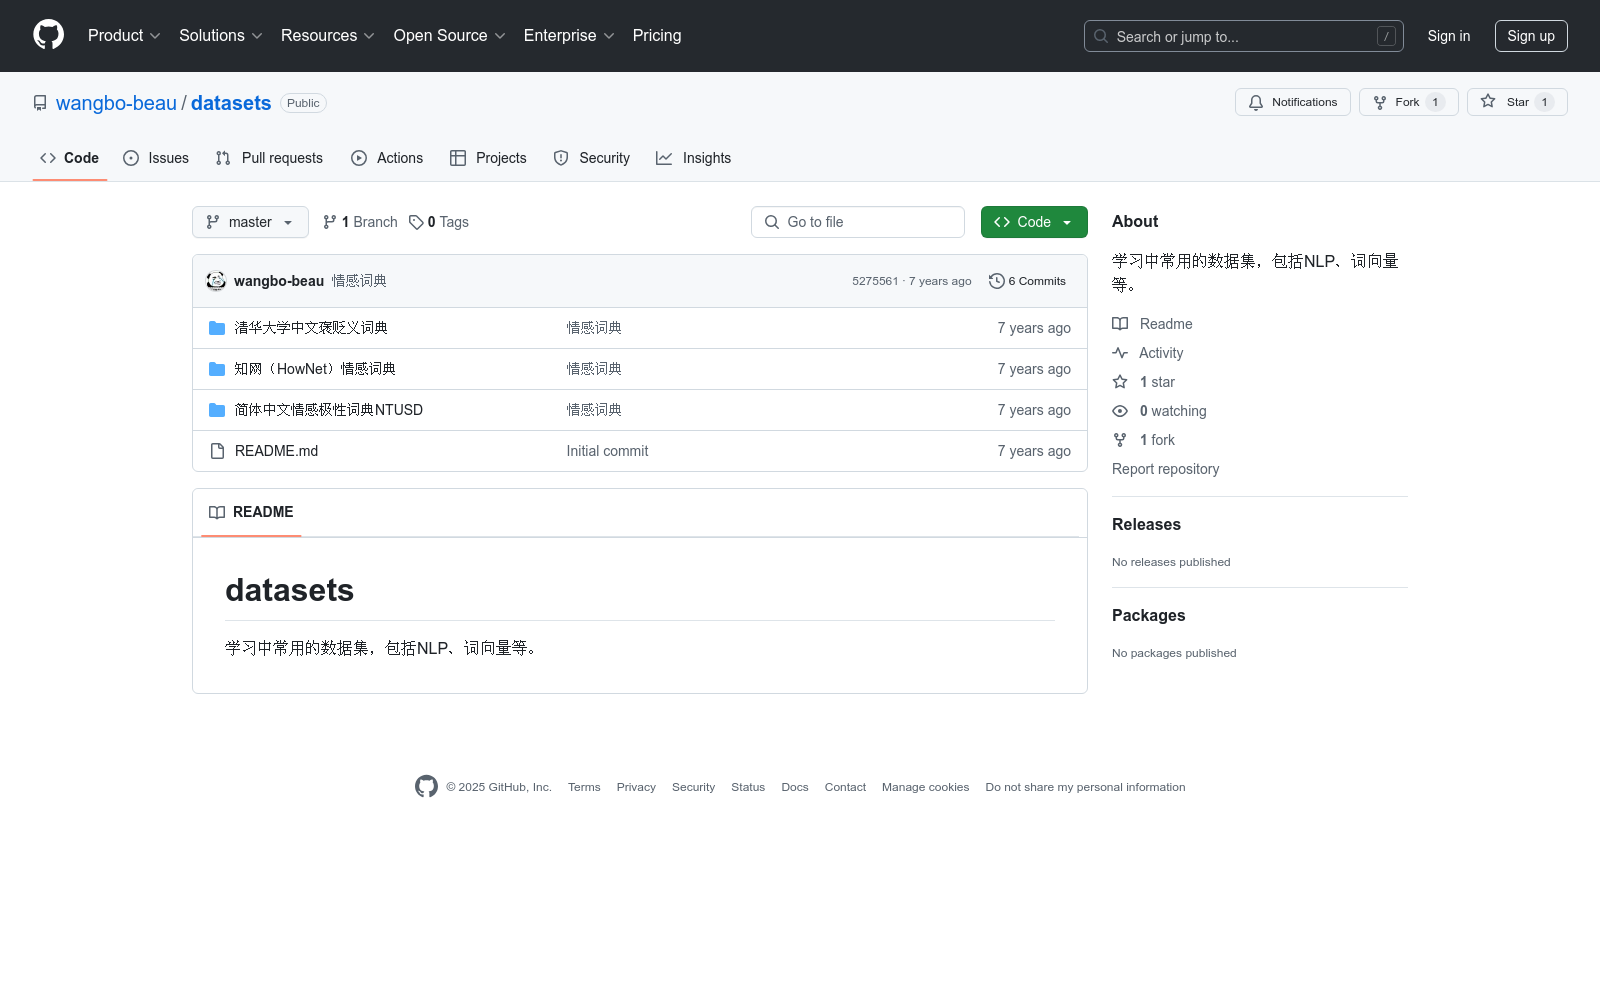Open the footer Contact link

(845, 787)
